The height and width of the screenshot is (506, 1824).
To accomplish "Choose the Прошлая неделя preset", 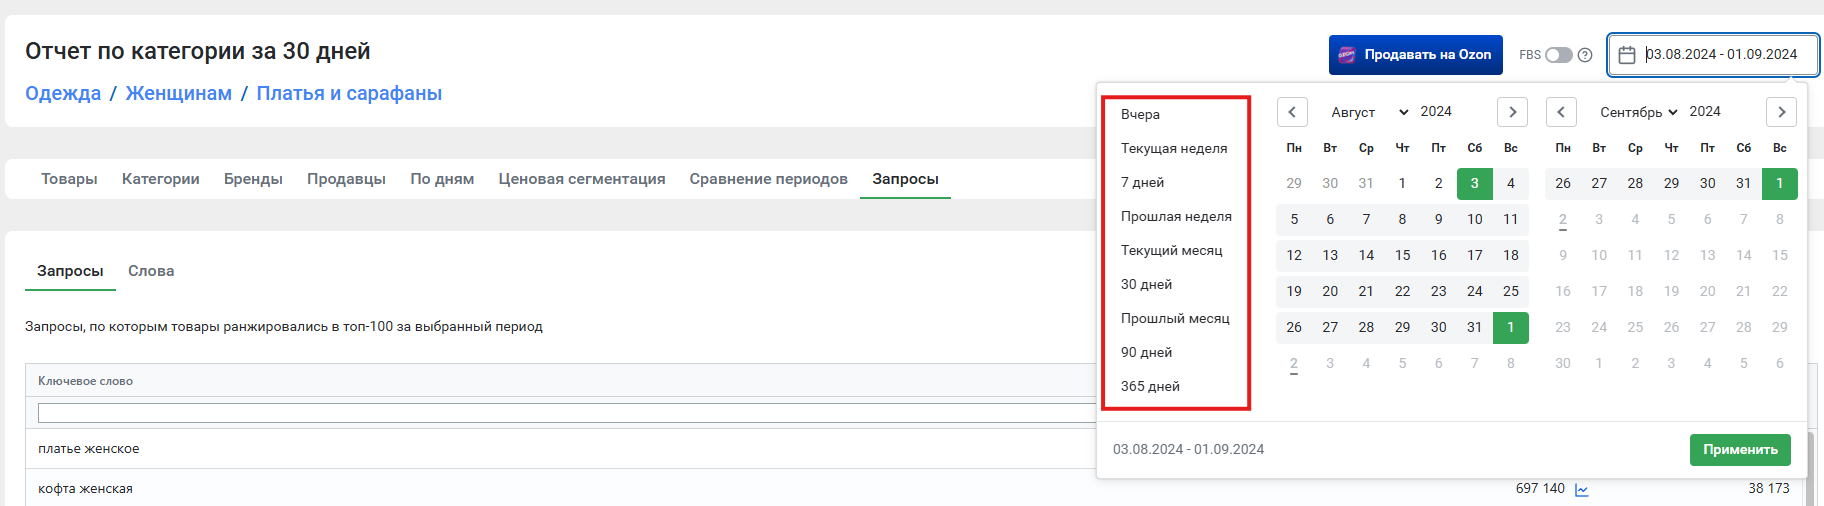I will (1176, 216).
